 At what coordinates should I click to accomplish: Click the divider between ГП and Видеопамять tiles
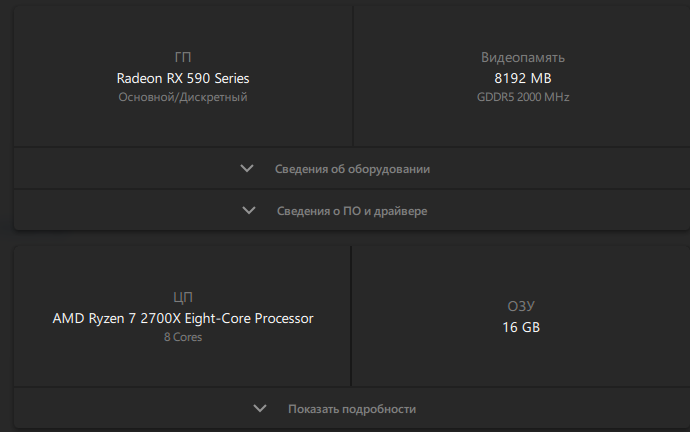(x=353, y=76)
